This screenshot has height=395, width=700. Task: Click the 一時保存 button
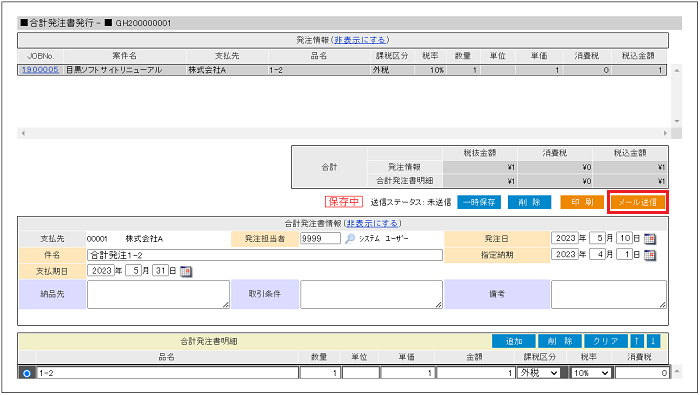(x=479, y=202)
